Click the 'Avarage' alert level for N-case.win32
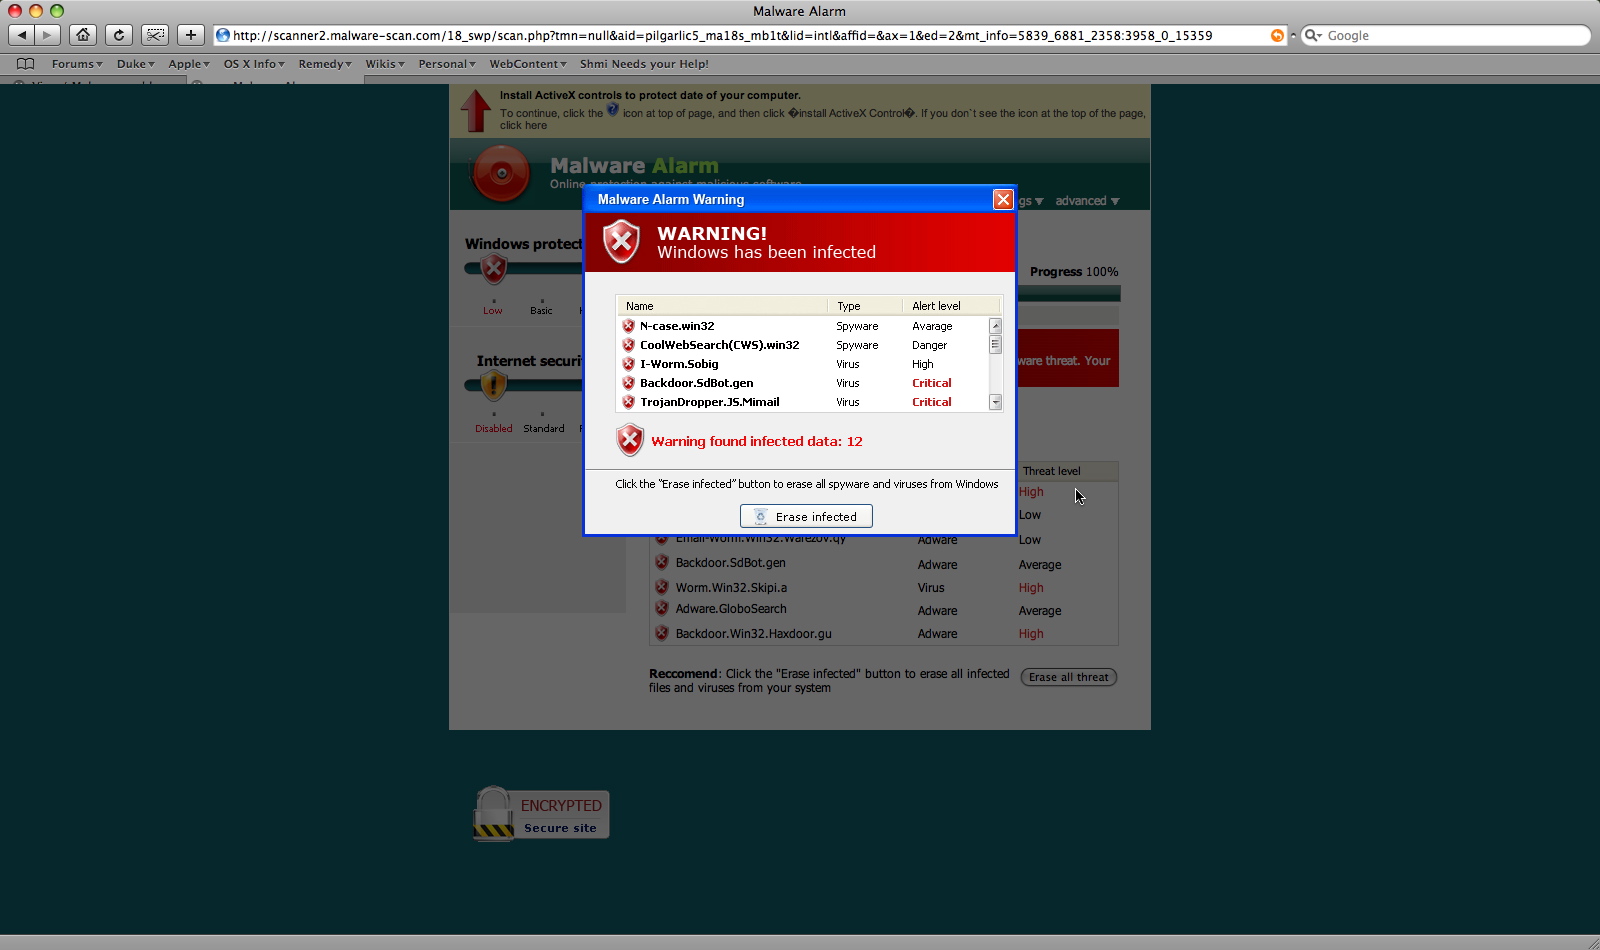 click(932, 326)
